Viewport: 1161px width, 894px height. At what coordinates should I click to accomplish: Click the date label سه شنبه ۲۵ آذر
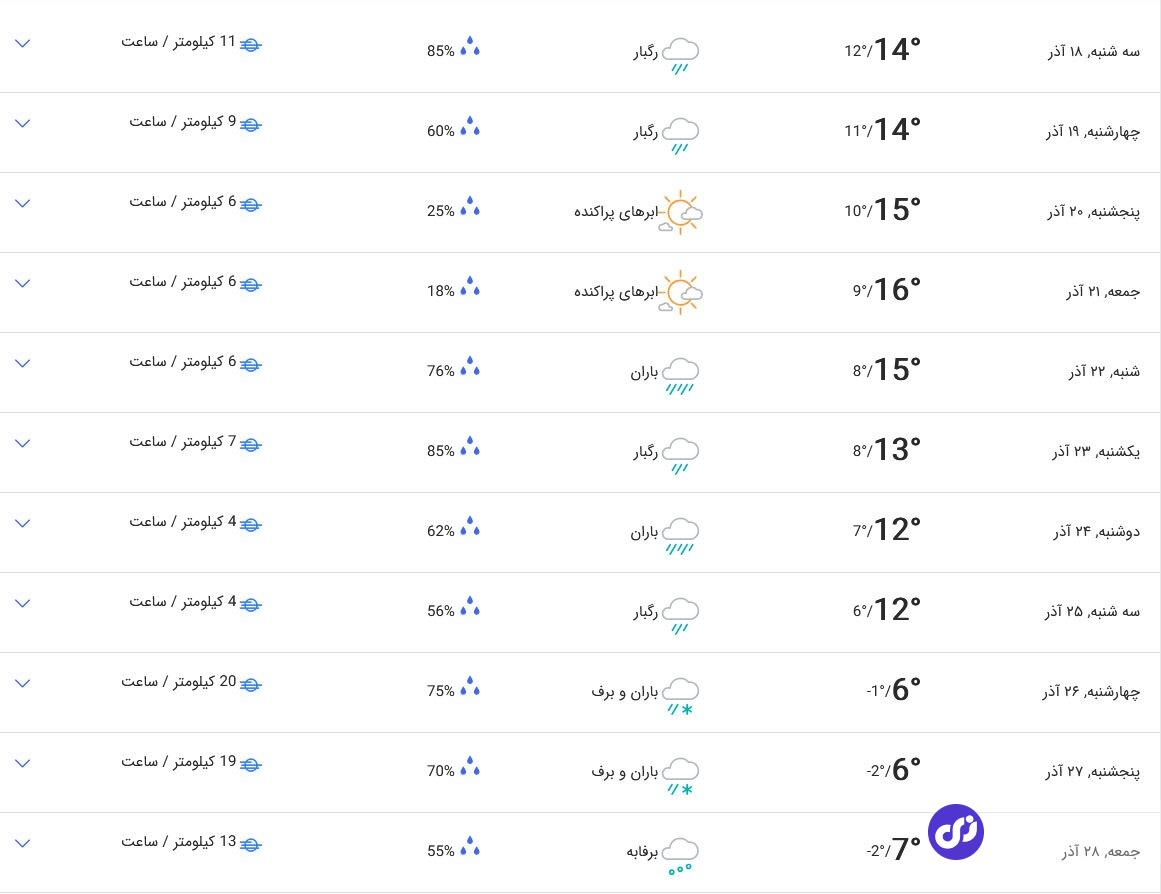point(1092,611)
